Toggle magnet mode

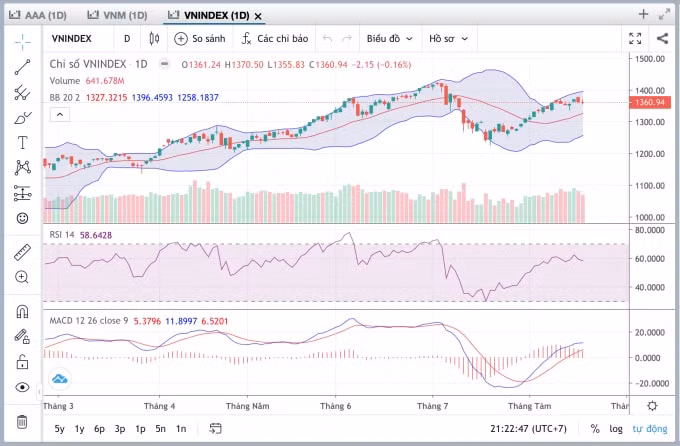point(23,312)
